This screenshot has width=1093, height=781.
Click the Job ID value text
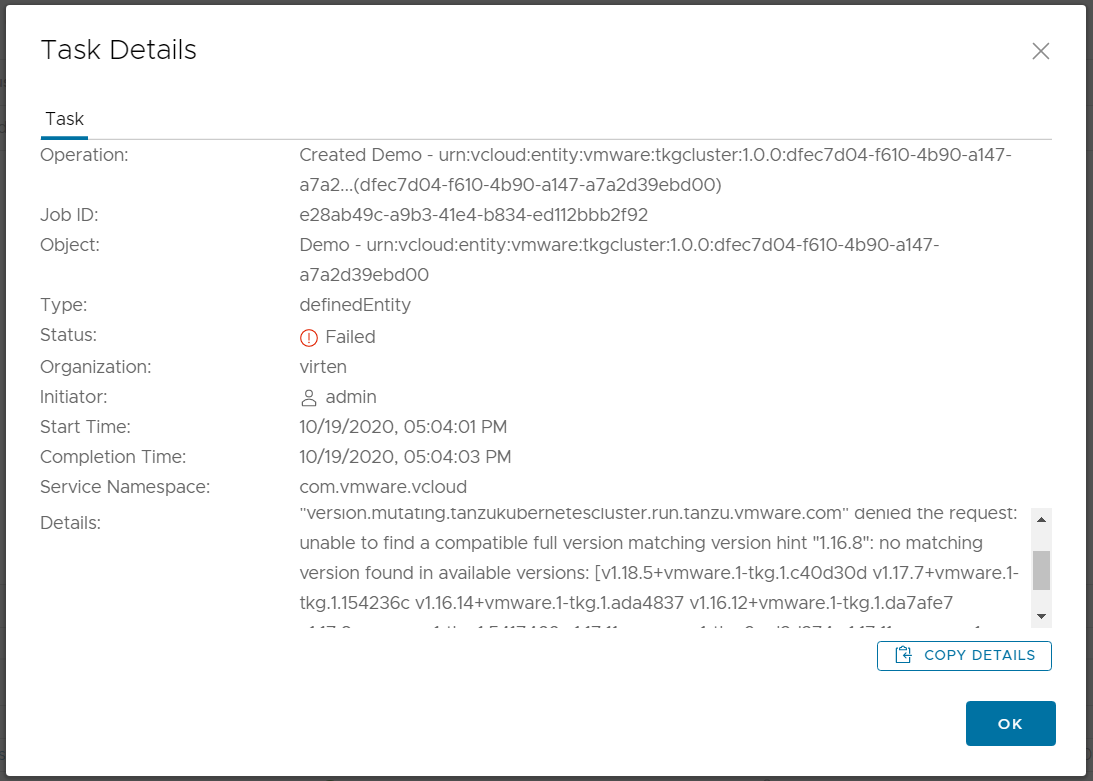(x=473, y=215)
